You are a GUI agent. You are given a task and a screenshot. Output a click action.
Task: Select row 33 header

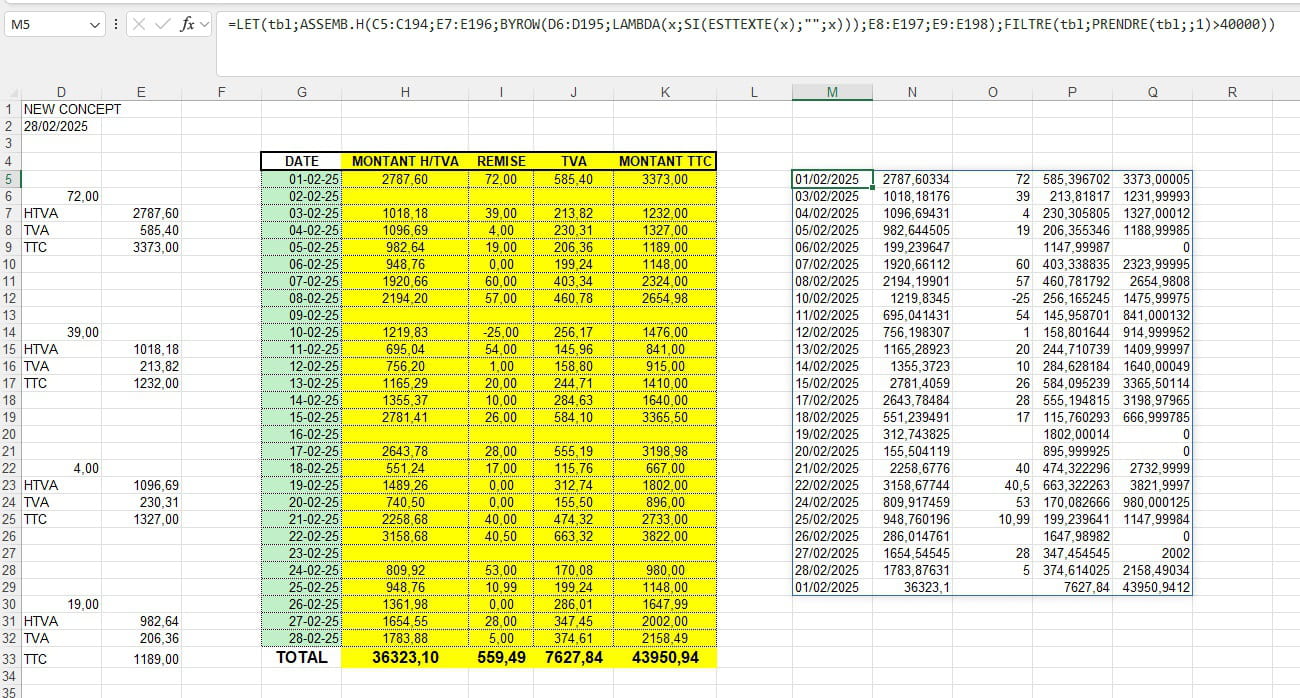point(9,659)
